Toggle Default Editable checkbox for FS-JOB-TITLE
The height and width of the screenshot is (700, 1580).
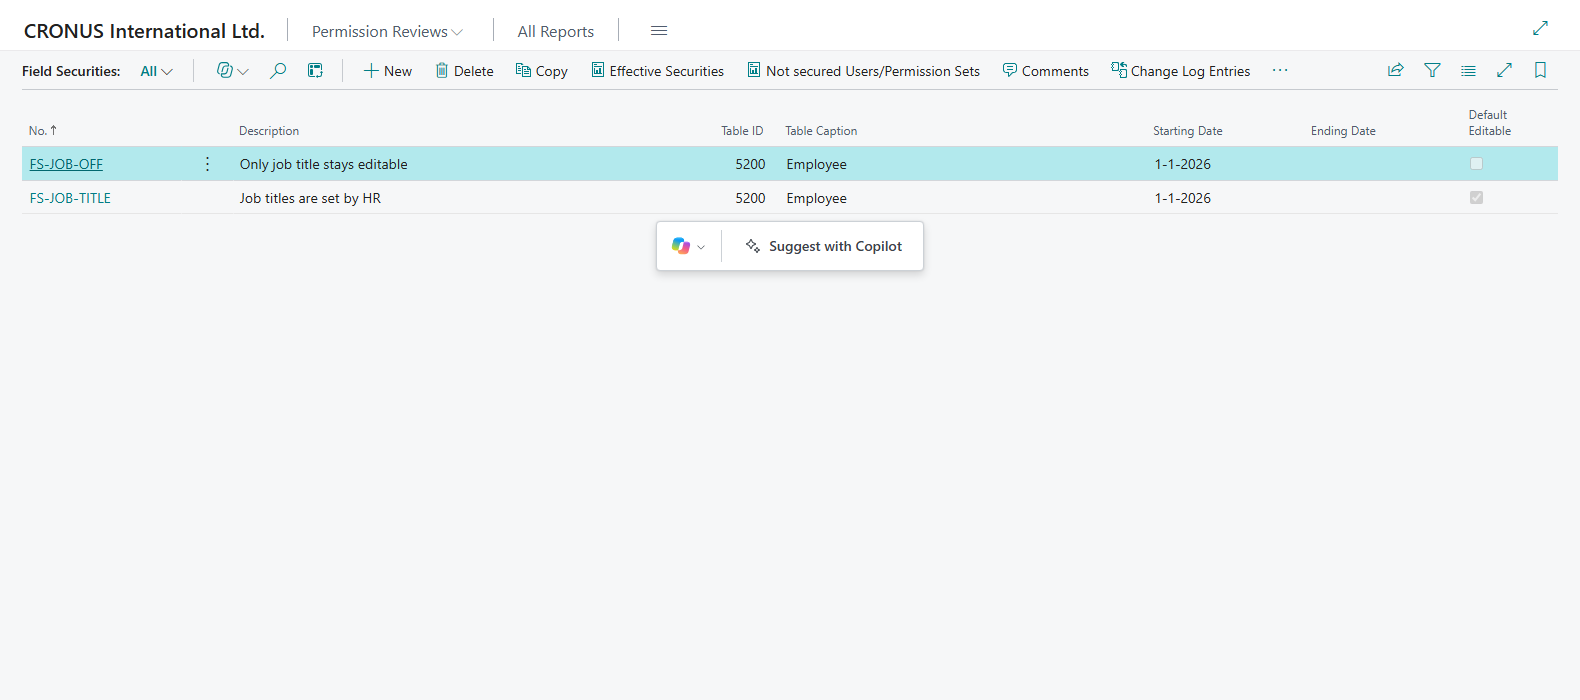[1476, 198]
